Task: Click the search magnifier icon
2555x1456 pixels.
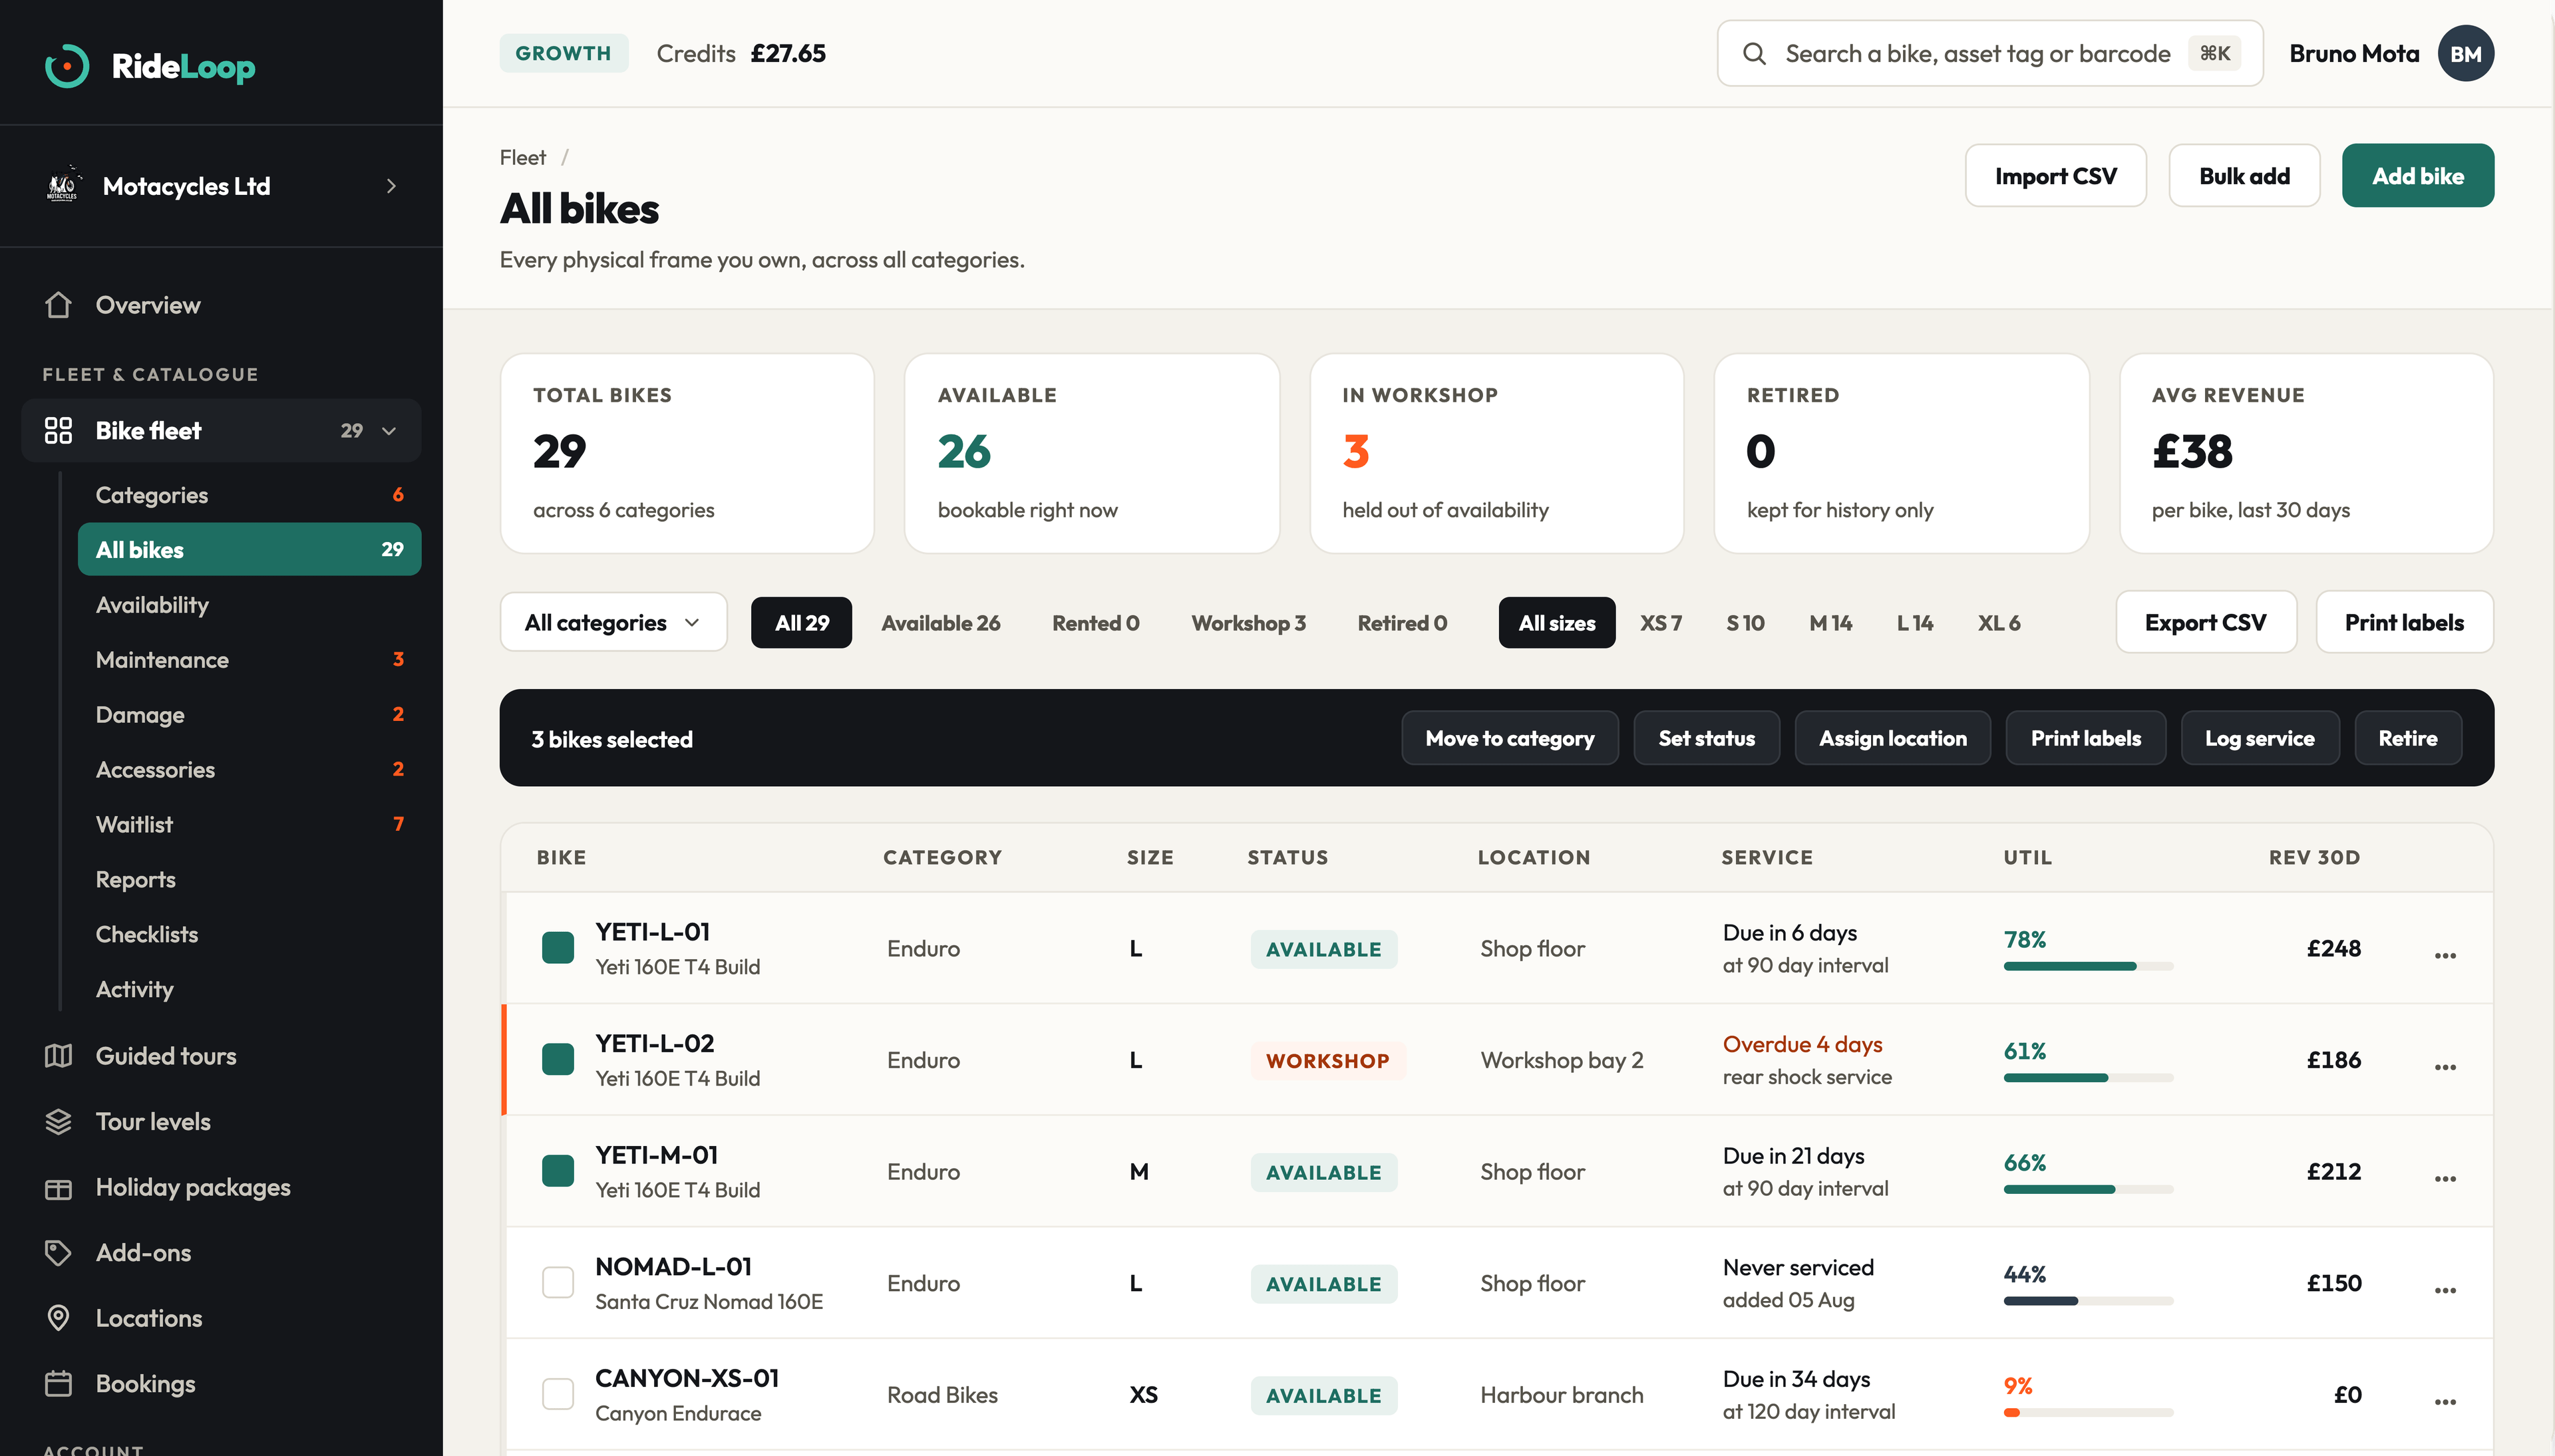Action: click(1754, 53)
